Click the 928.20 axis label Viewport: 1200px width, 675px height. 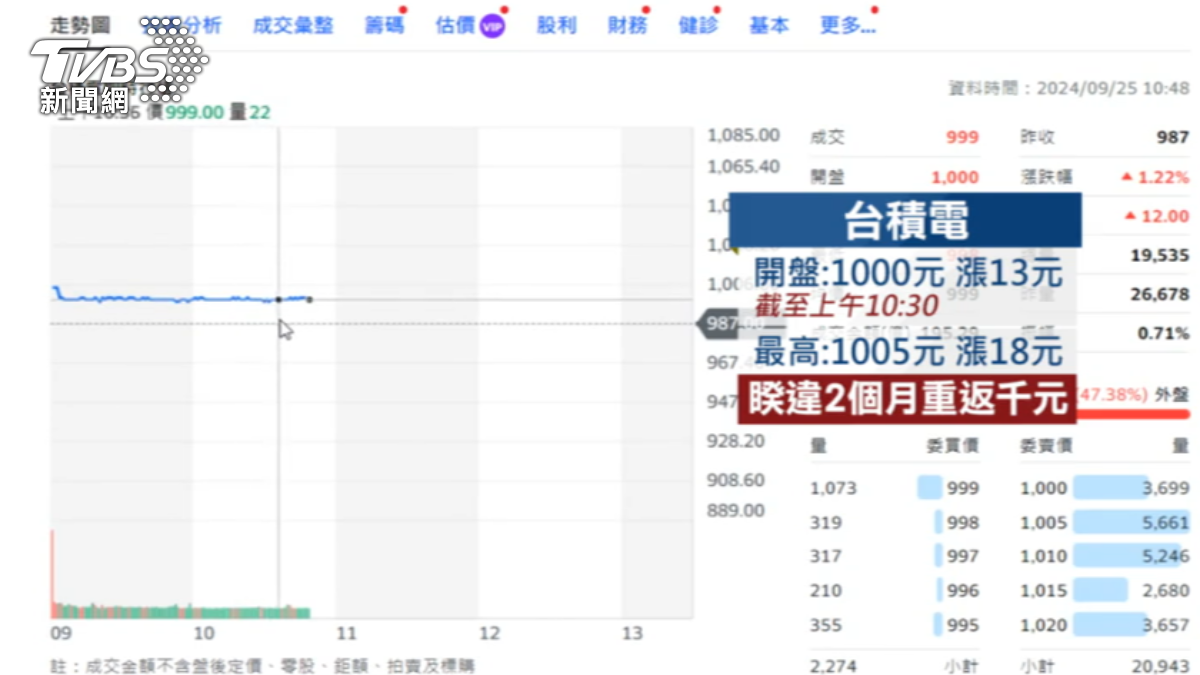tap(736, 441)
